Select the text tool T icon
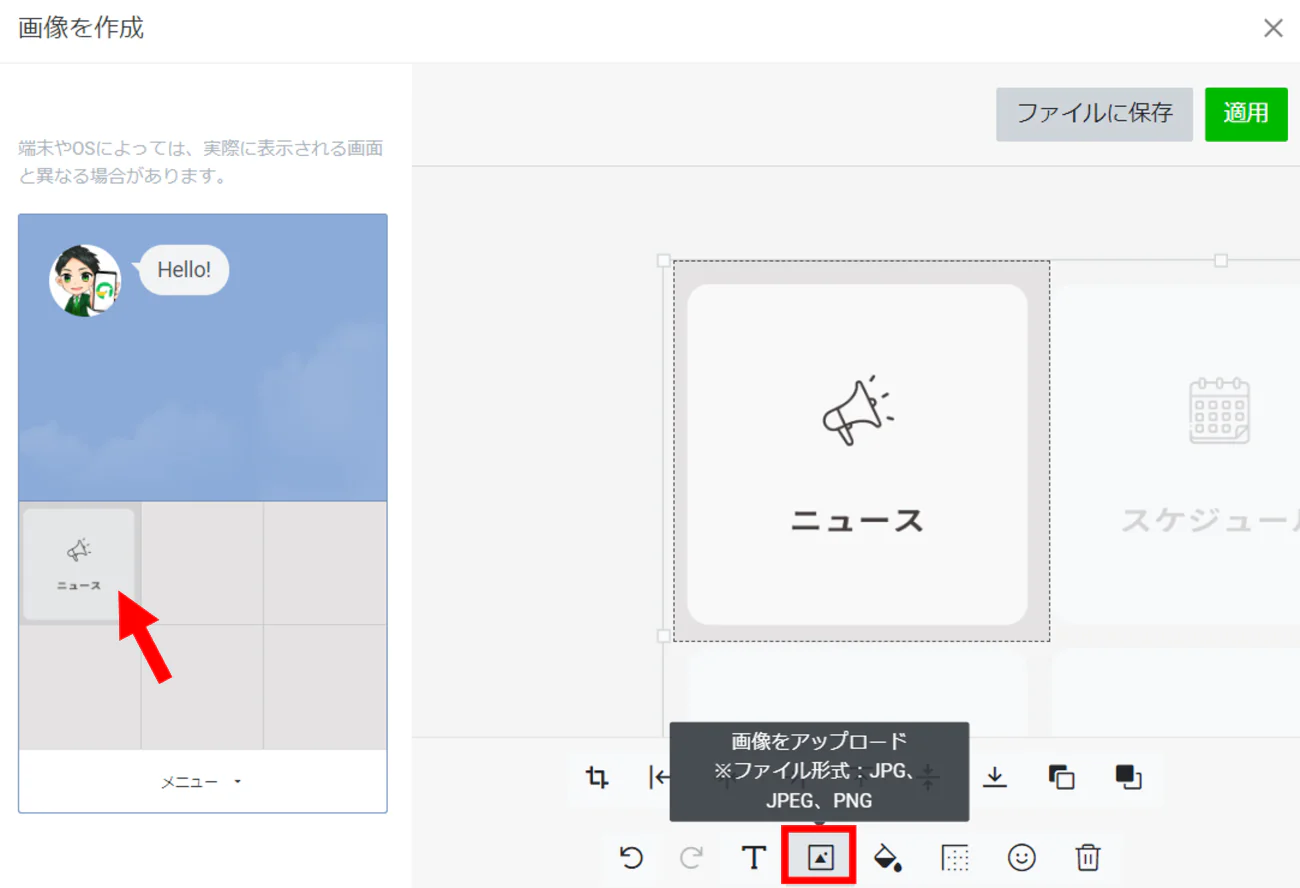1300x888 pixels. click(x=753, y=857)
